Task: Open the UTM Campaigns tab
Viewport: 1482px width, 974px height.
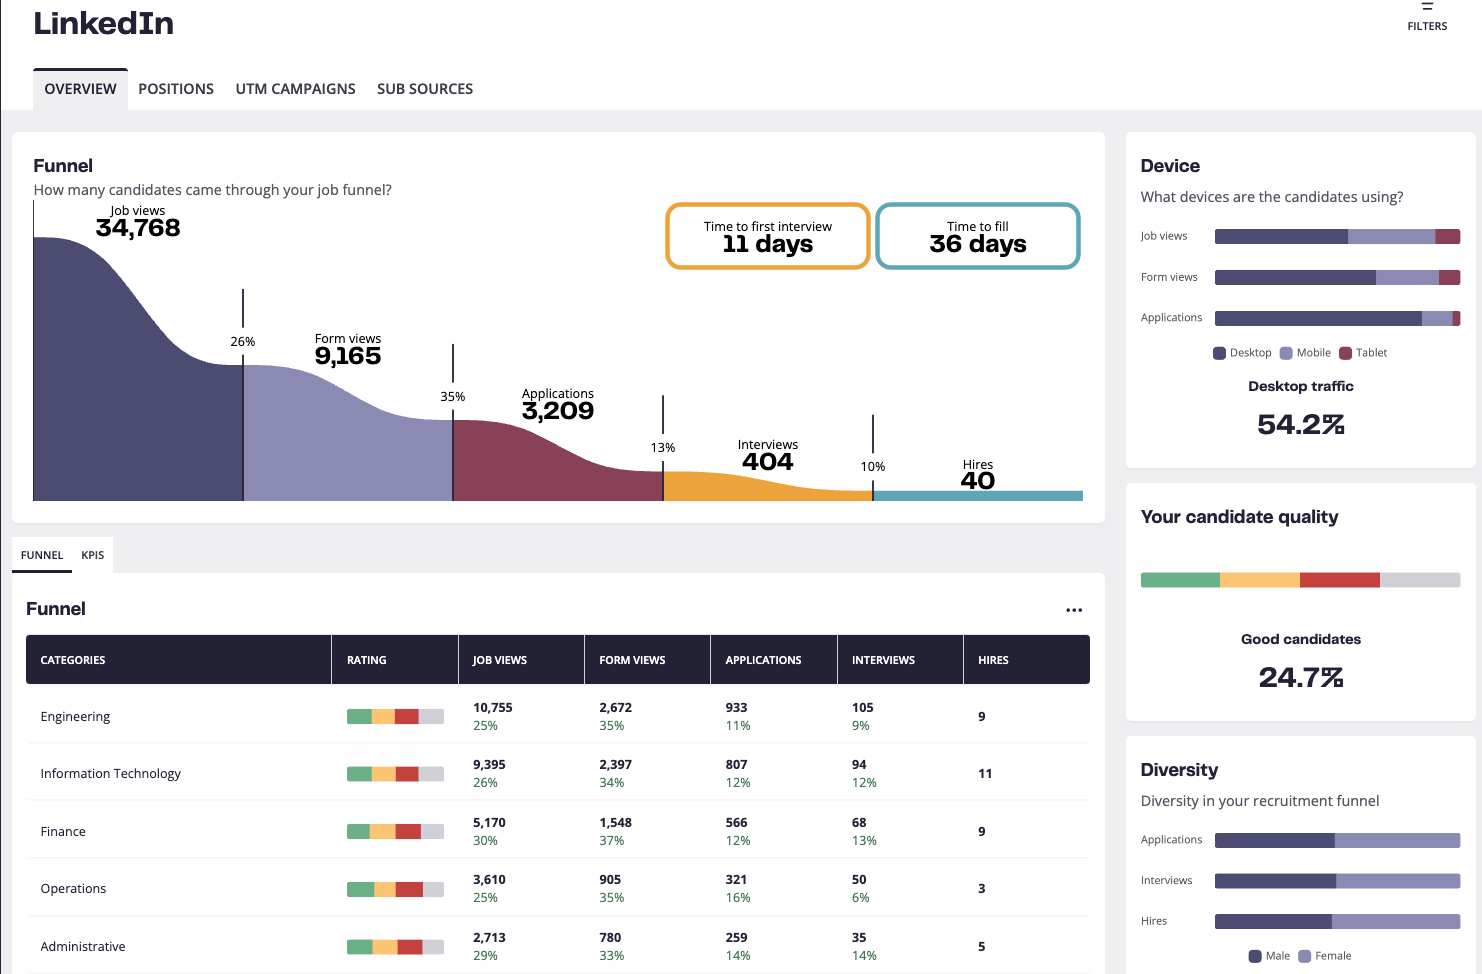Action: point(296,89)
